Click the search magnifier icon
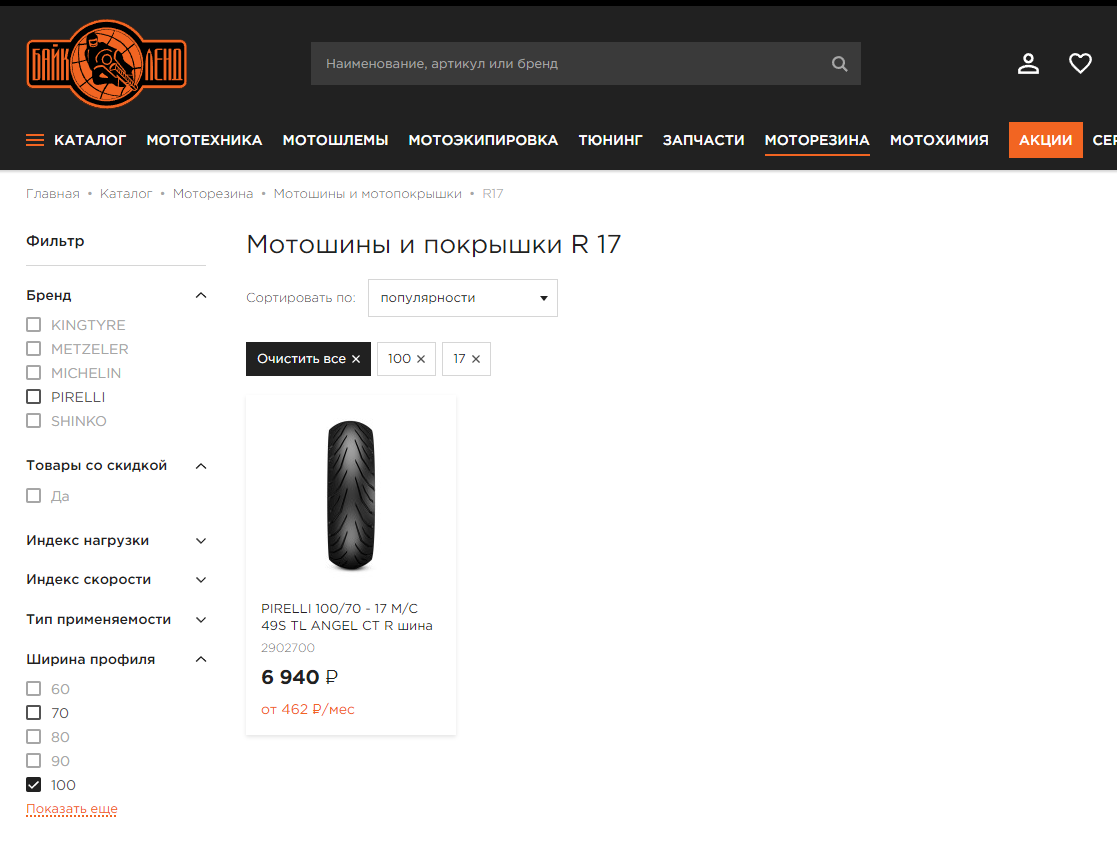1117x848 pixels. coord(840,64)
